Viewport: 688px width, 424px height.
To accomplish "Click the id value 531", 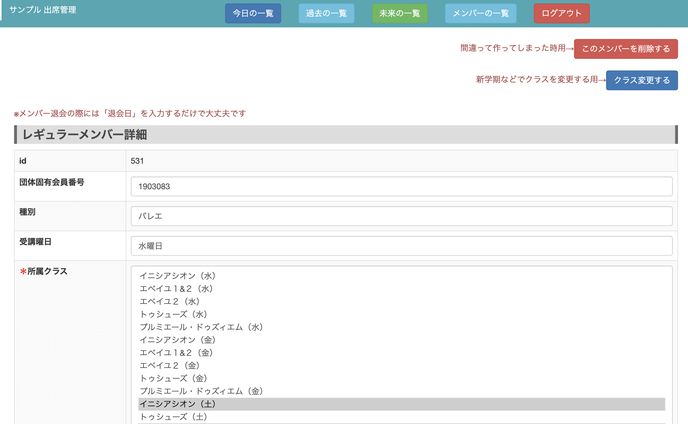I will point(137,161).
